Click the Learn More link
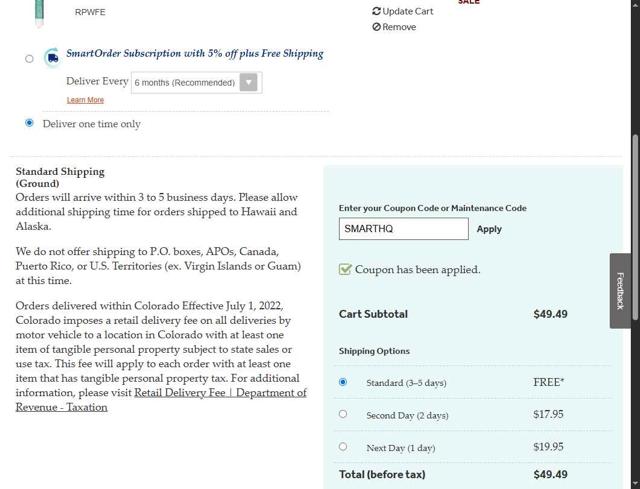Image resolution: width=640 pixels, height=489 pixels. (x=85, y=100)
